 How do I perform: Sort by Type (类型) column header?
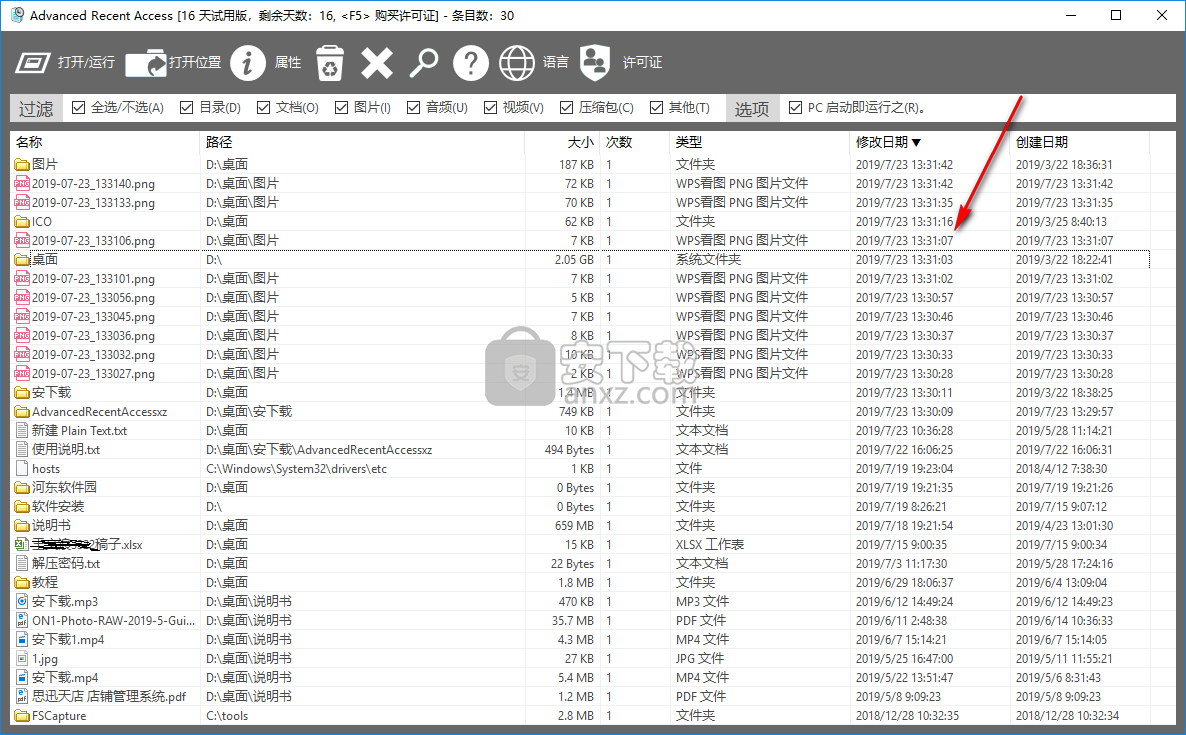(x=759, y=142)
